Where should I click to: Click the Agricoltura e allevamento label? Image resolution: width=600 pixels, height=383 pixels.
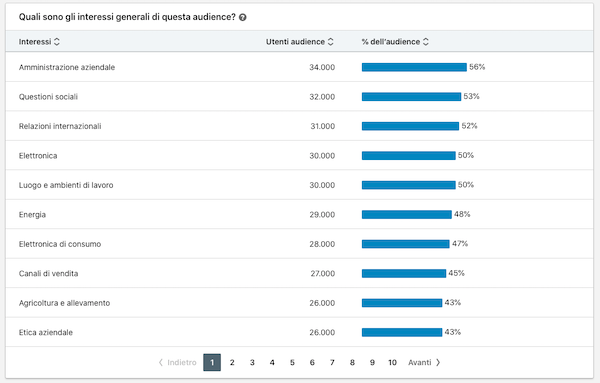[64, 303]
